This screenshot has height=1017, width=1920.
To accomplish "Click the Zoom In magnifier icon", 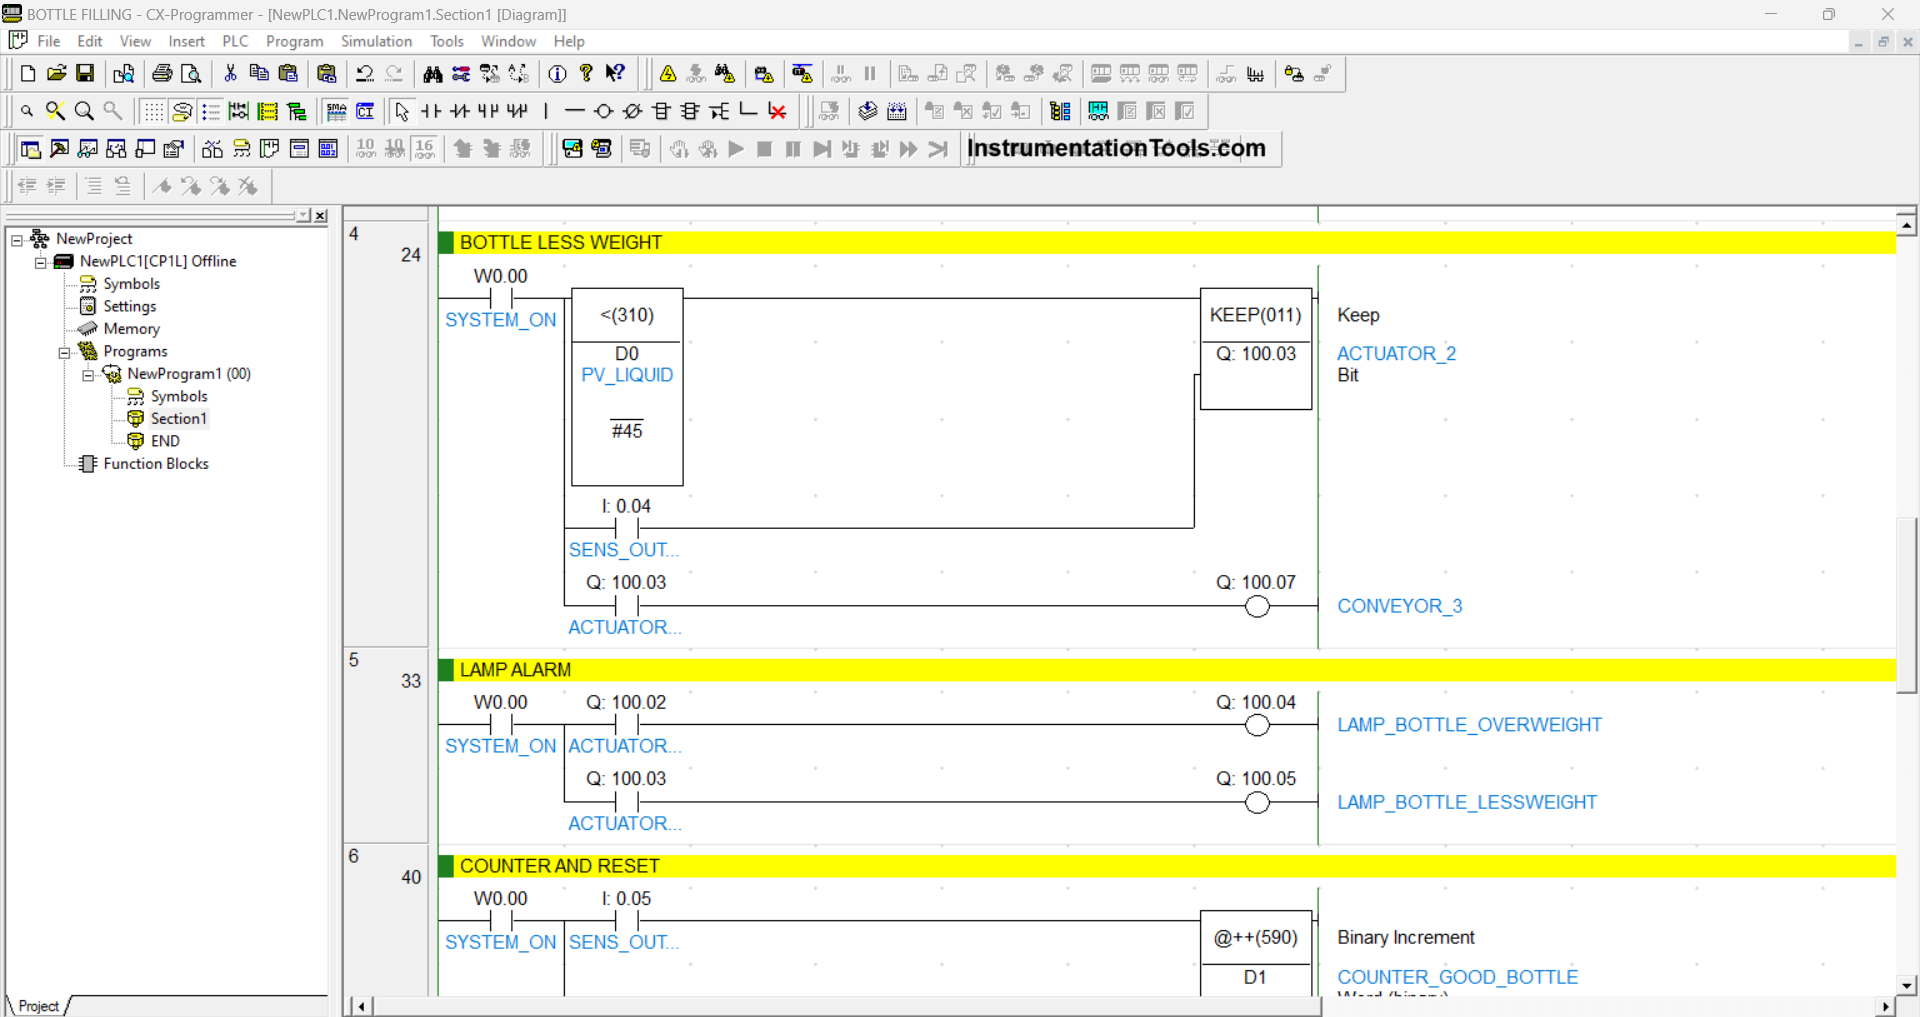I will pyautogui.click(x=85, y=111).
